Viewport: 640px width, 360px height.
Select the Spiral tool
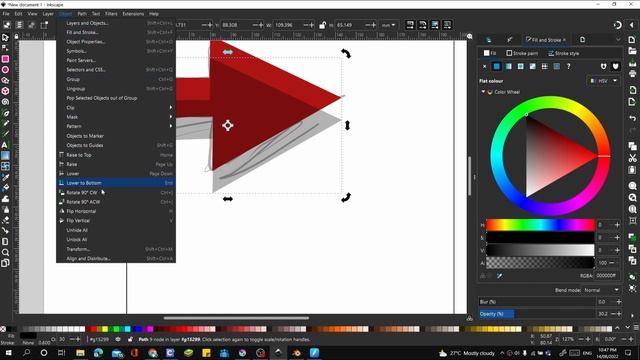5,102
